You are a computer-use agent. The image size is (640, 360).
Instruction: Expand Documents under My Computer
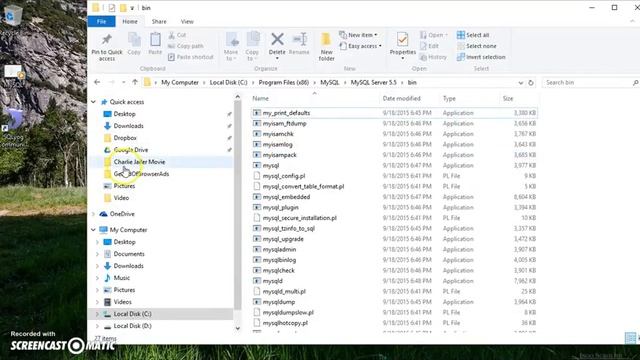(x=98, y=254)
